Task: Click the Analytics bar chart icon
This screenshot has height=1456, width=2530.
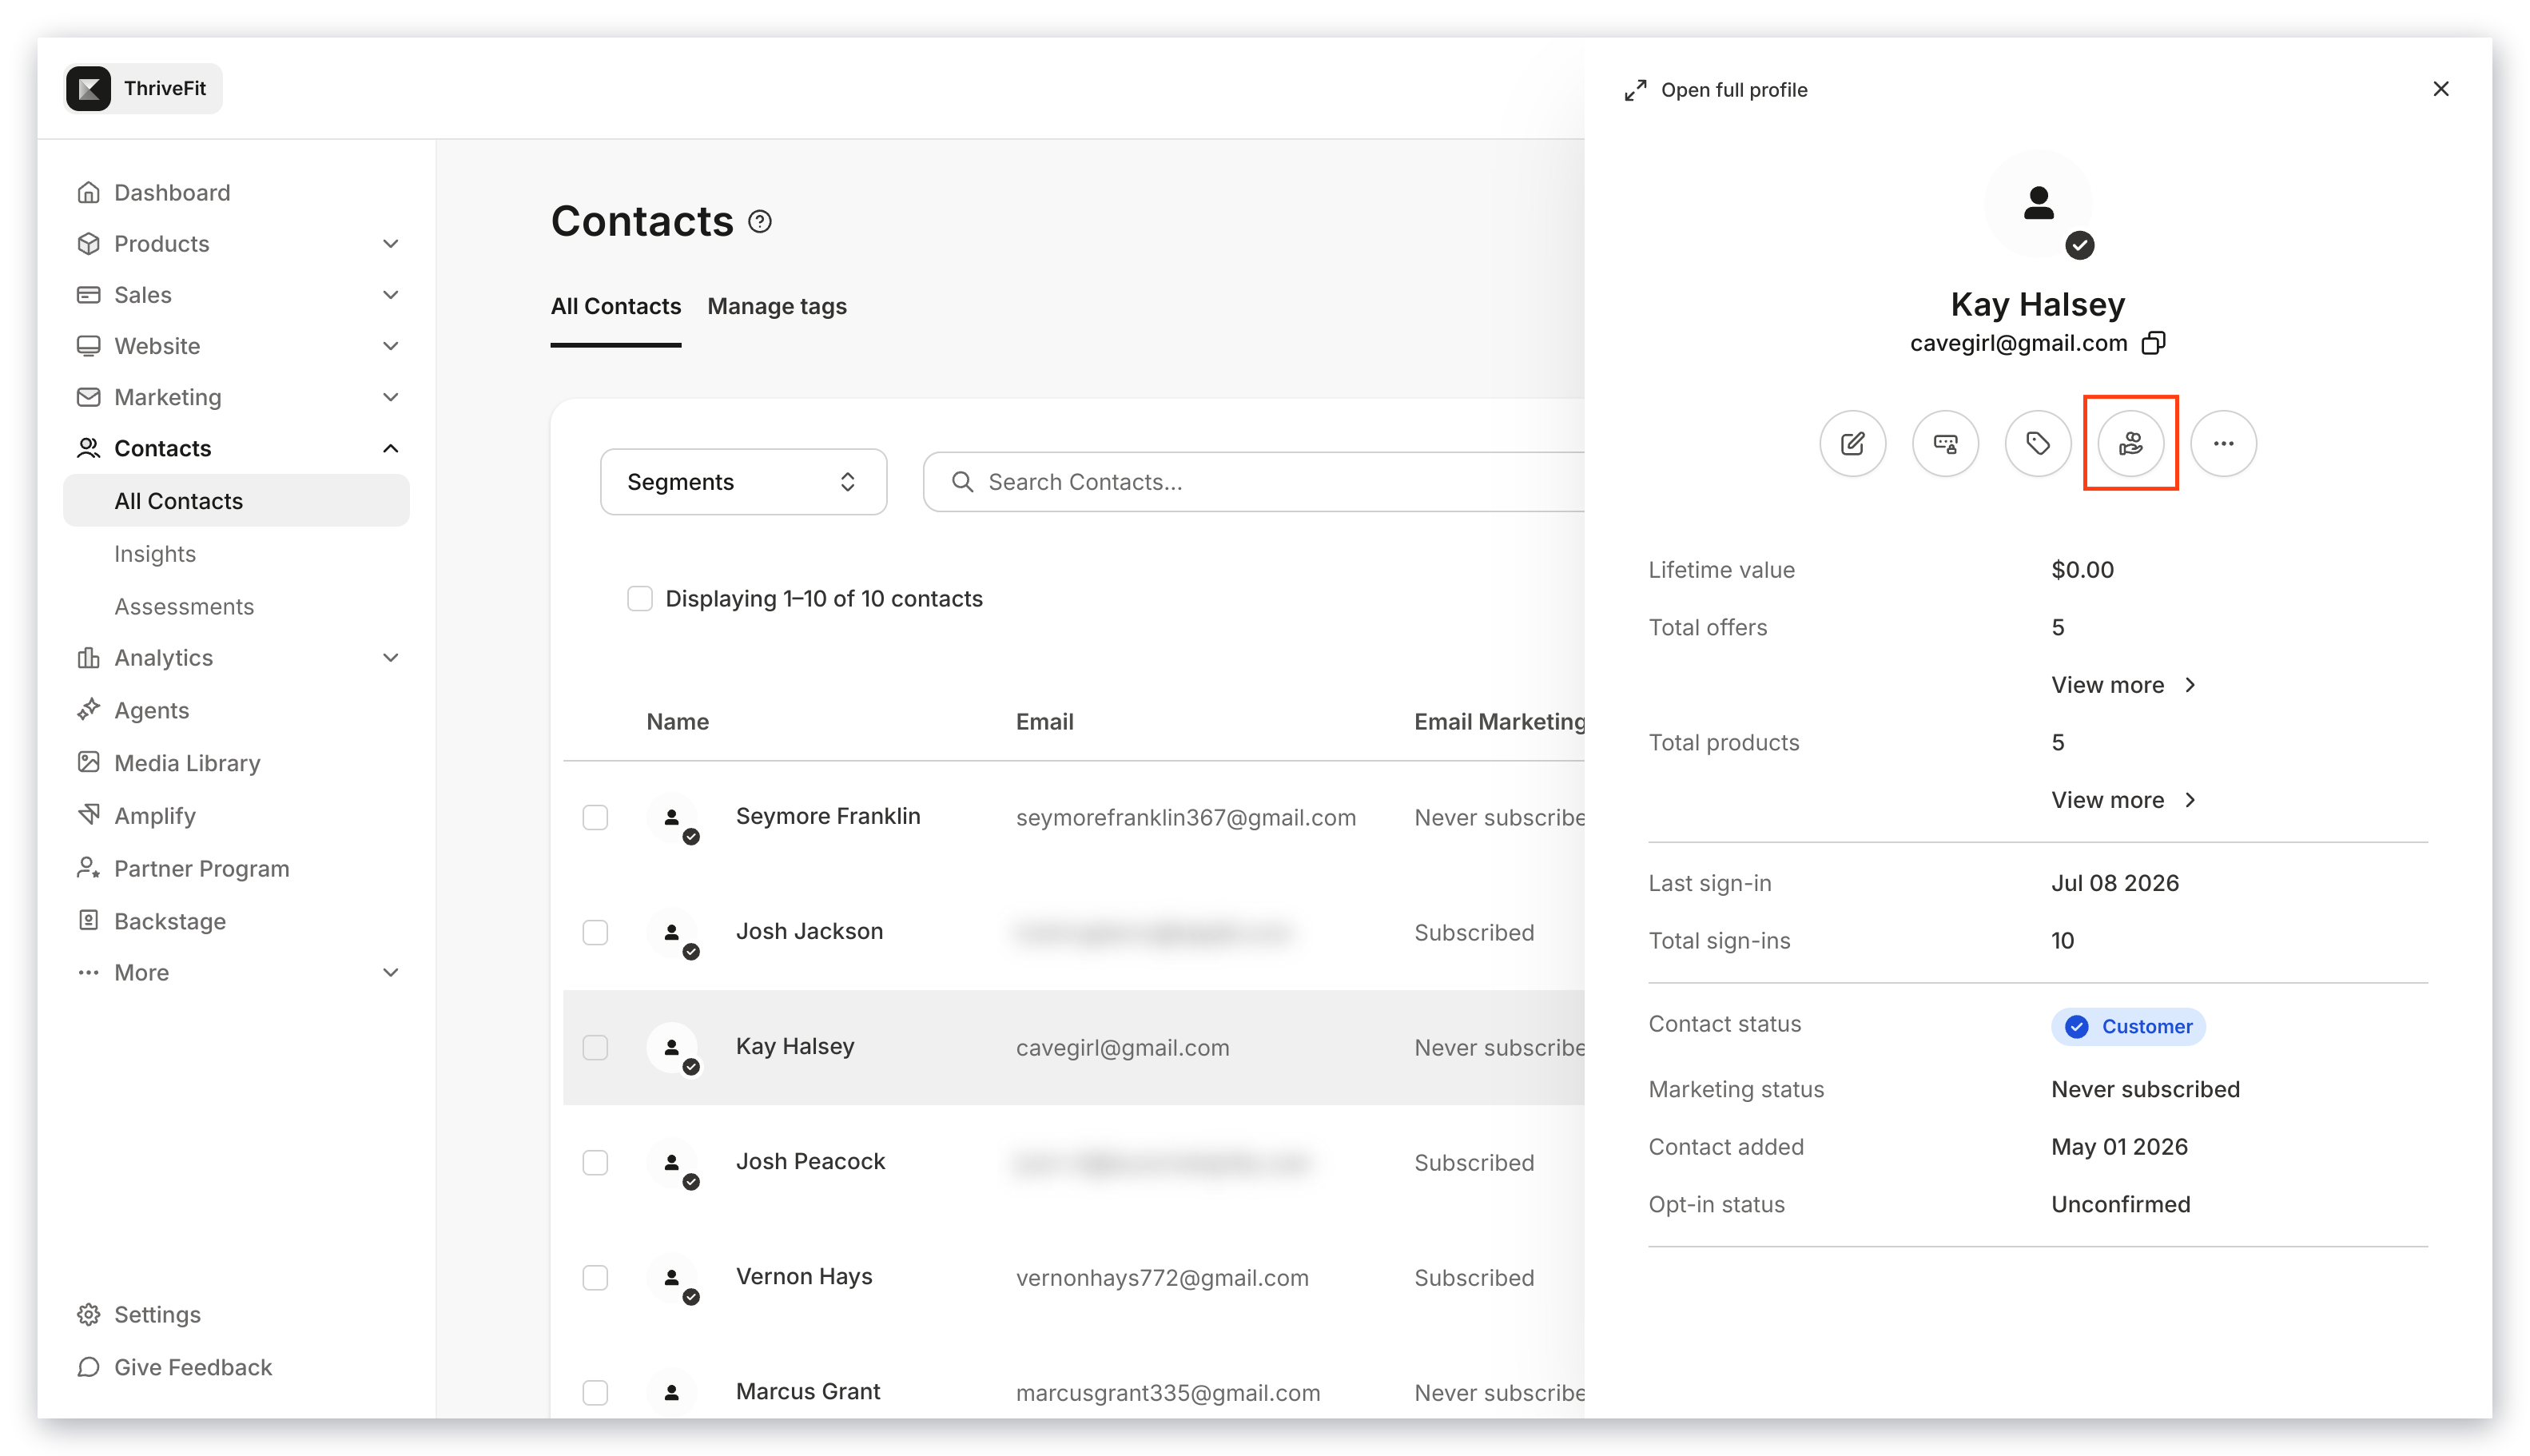Action: (88, 657)
